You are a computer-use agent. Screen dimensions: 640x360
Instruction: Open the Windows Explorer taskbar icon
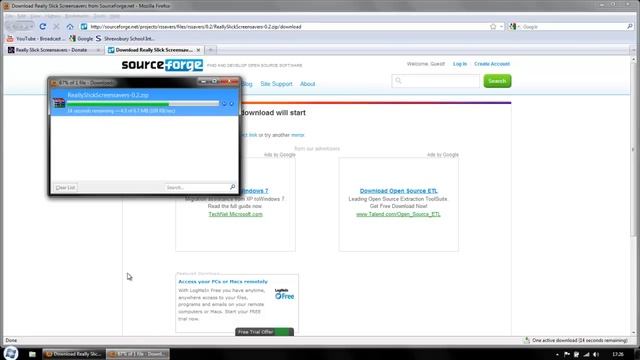[32, 354]
